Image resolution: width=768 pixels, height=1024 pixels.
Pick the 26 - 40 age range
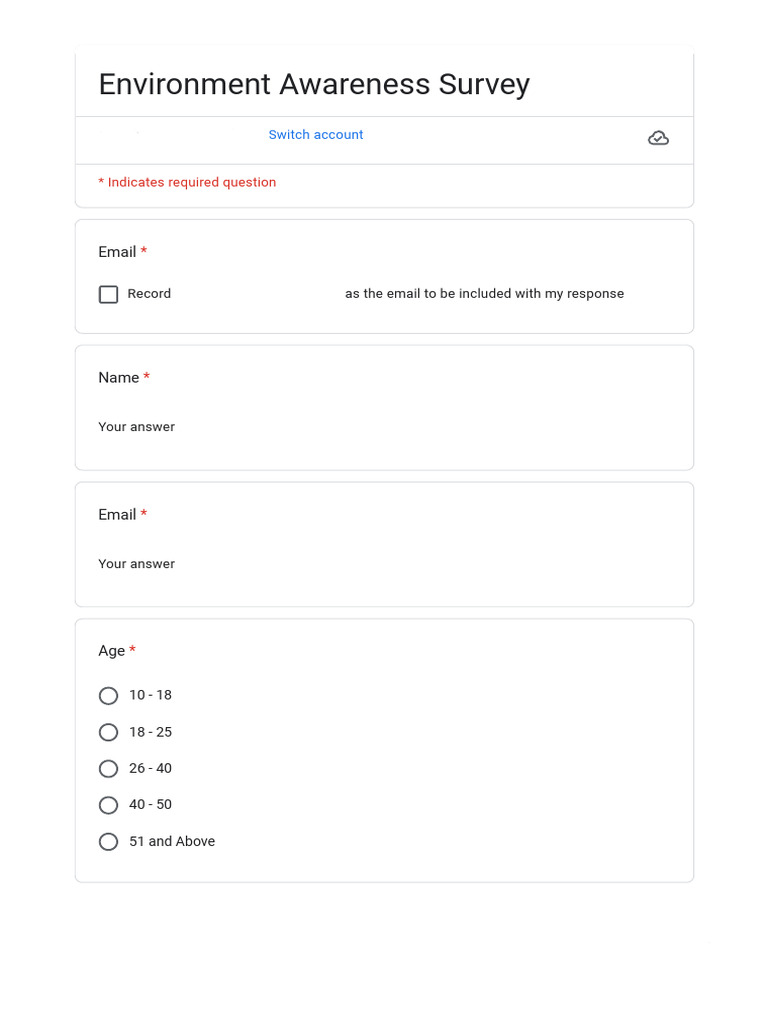(109, 769)
